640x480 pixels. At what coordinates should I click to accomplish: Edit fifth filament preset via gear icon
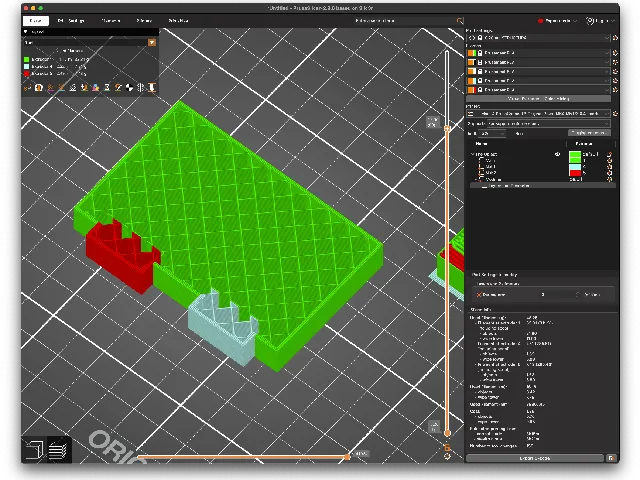[x=615, y=90]
